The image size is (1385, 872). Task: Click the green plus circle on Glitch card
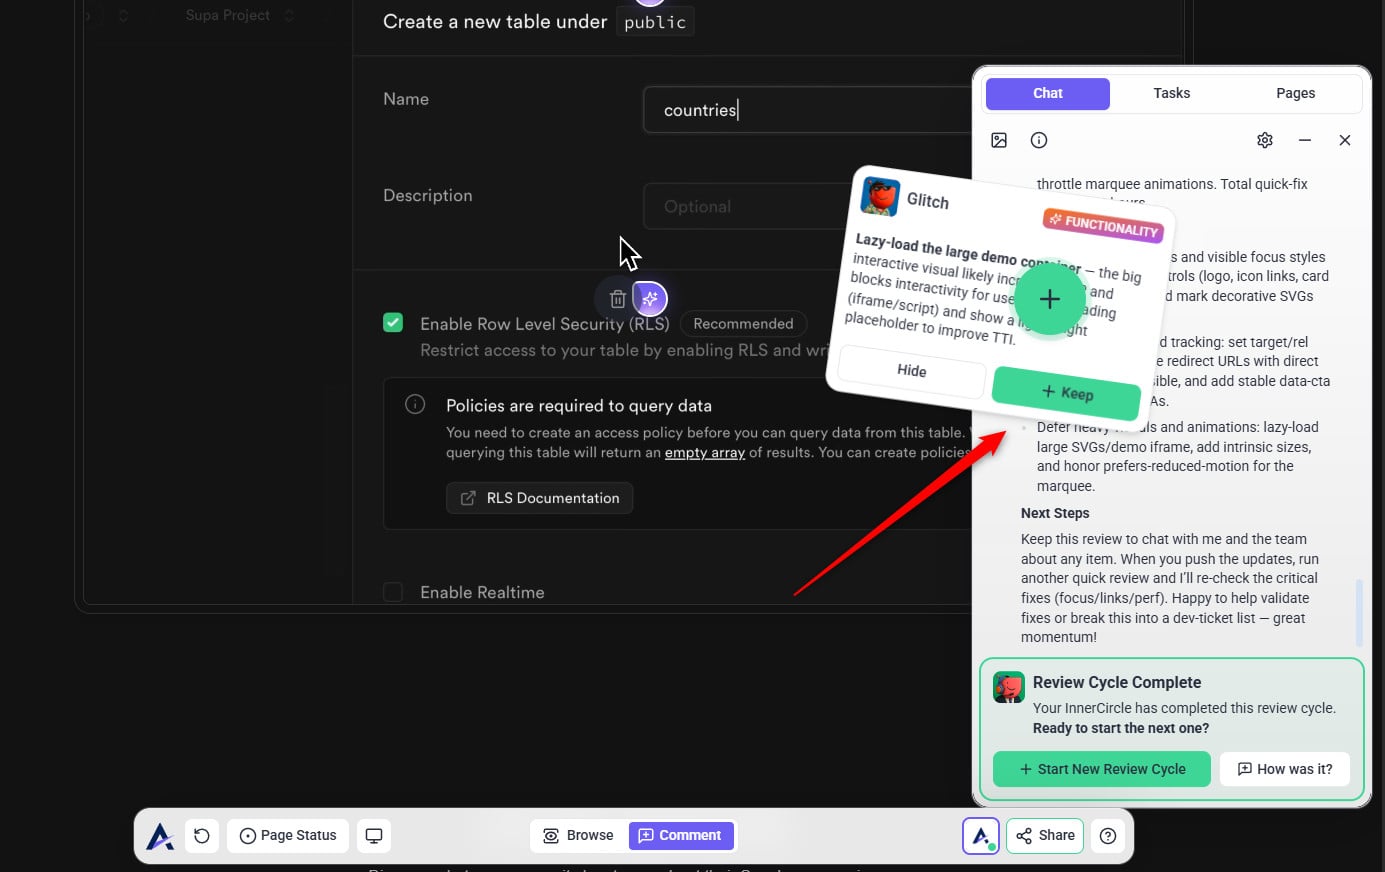[x=1049, y=299]
